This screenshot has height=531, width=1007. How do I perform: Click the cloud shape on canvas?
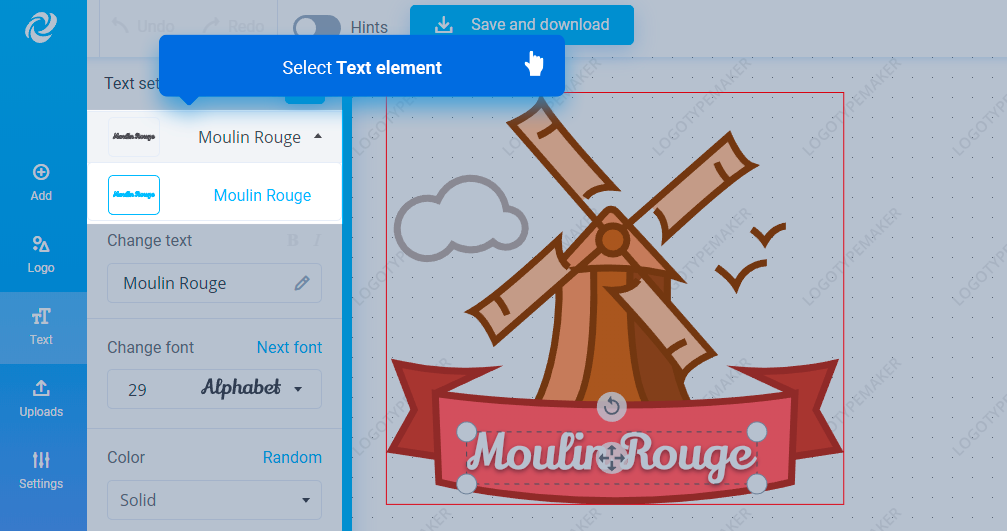tap(460, 218)
